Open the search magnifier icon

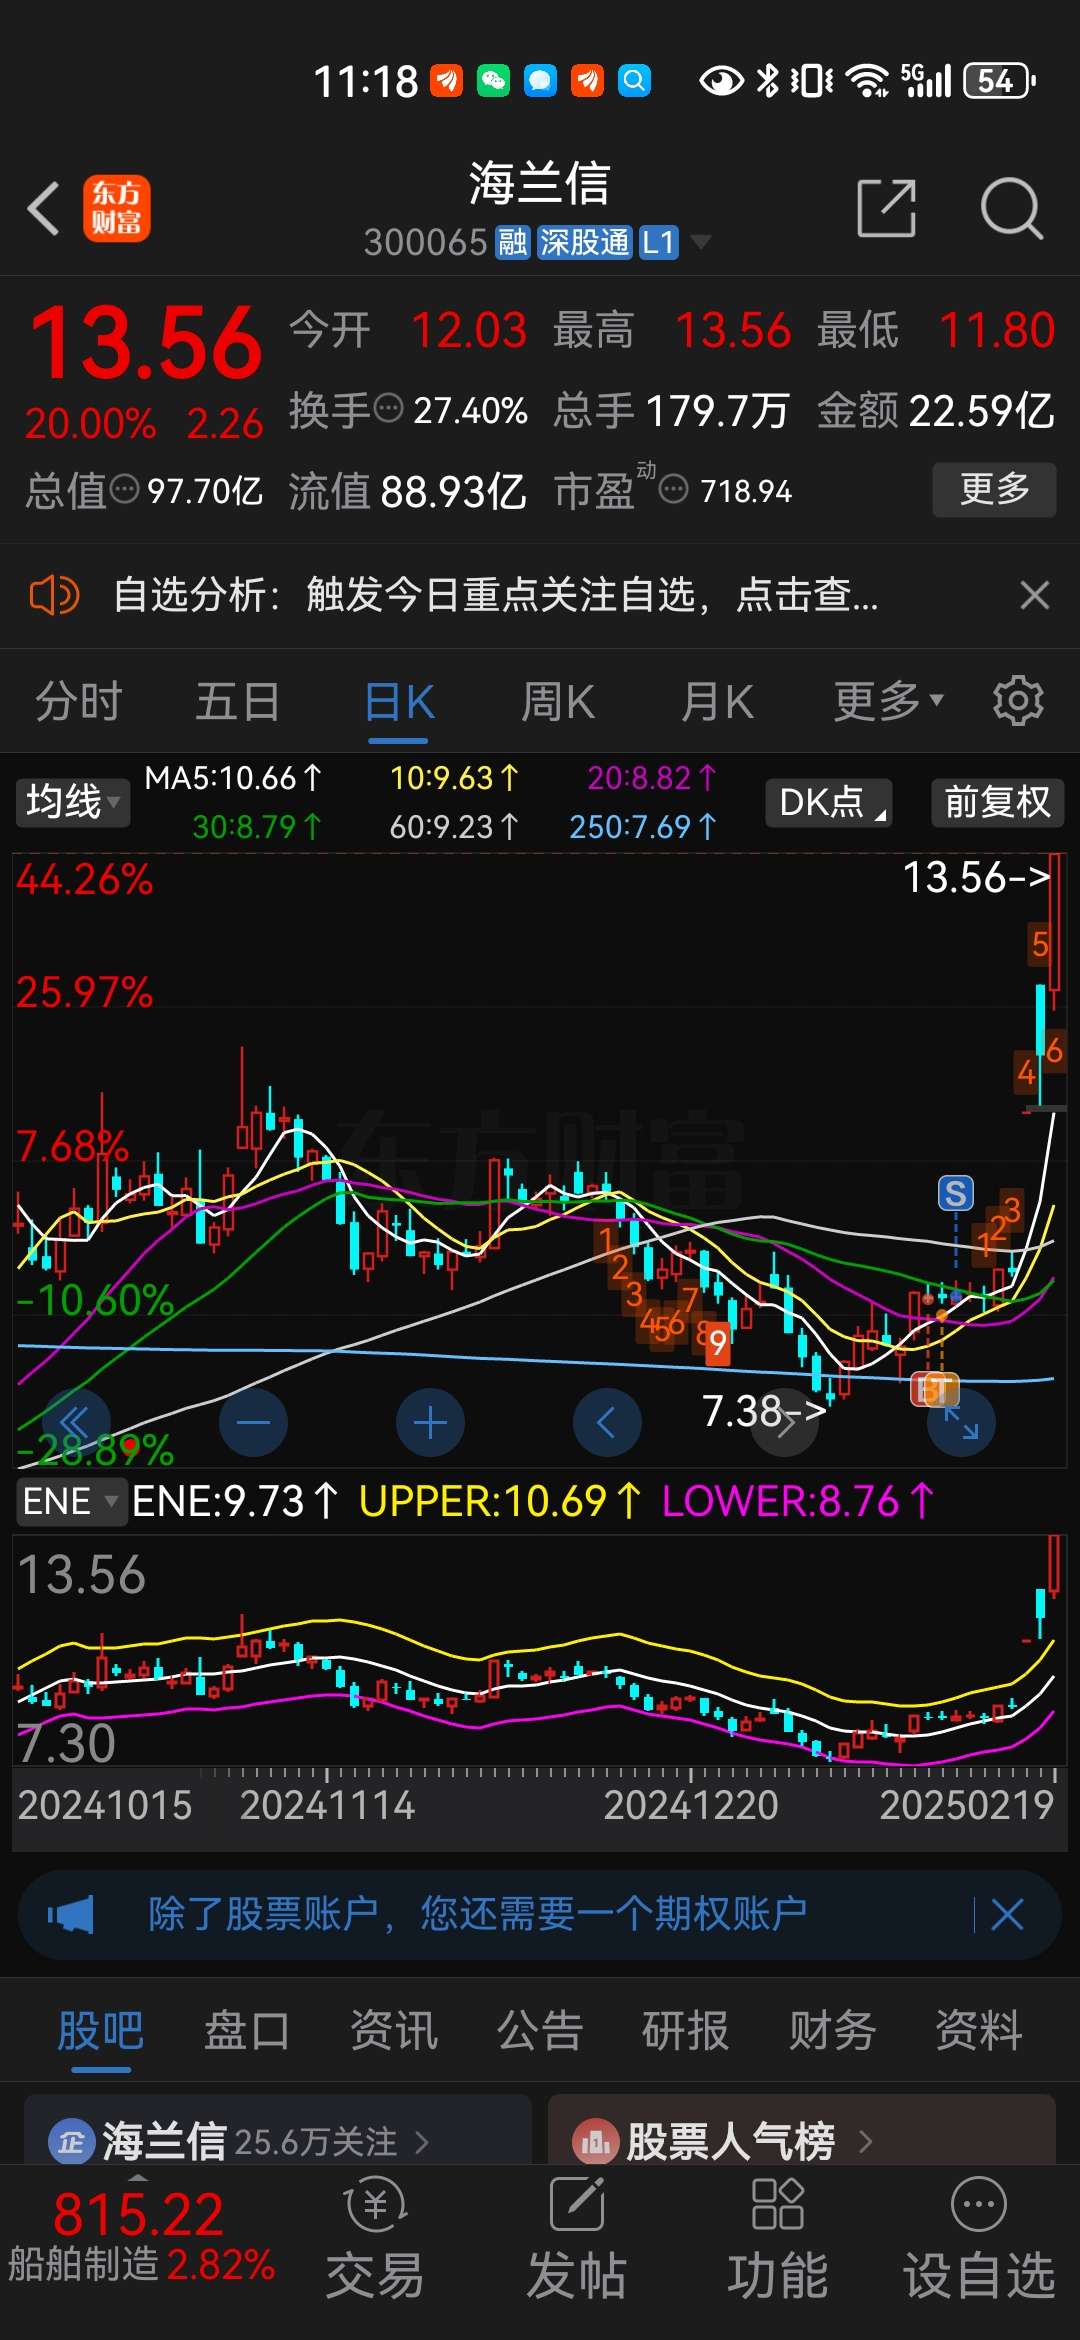click(x=1011, y=208)
